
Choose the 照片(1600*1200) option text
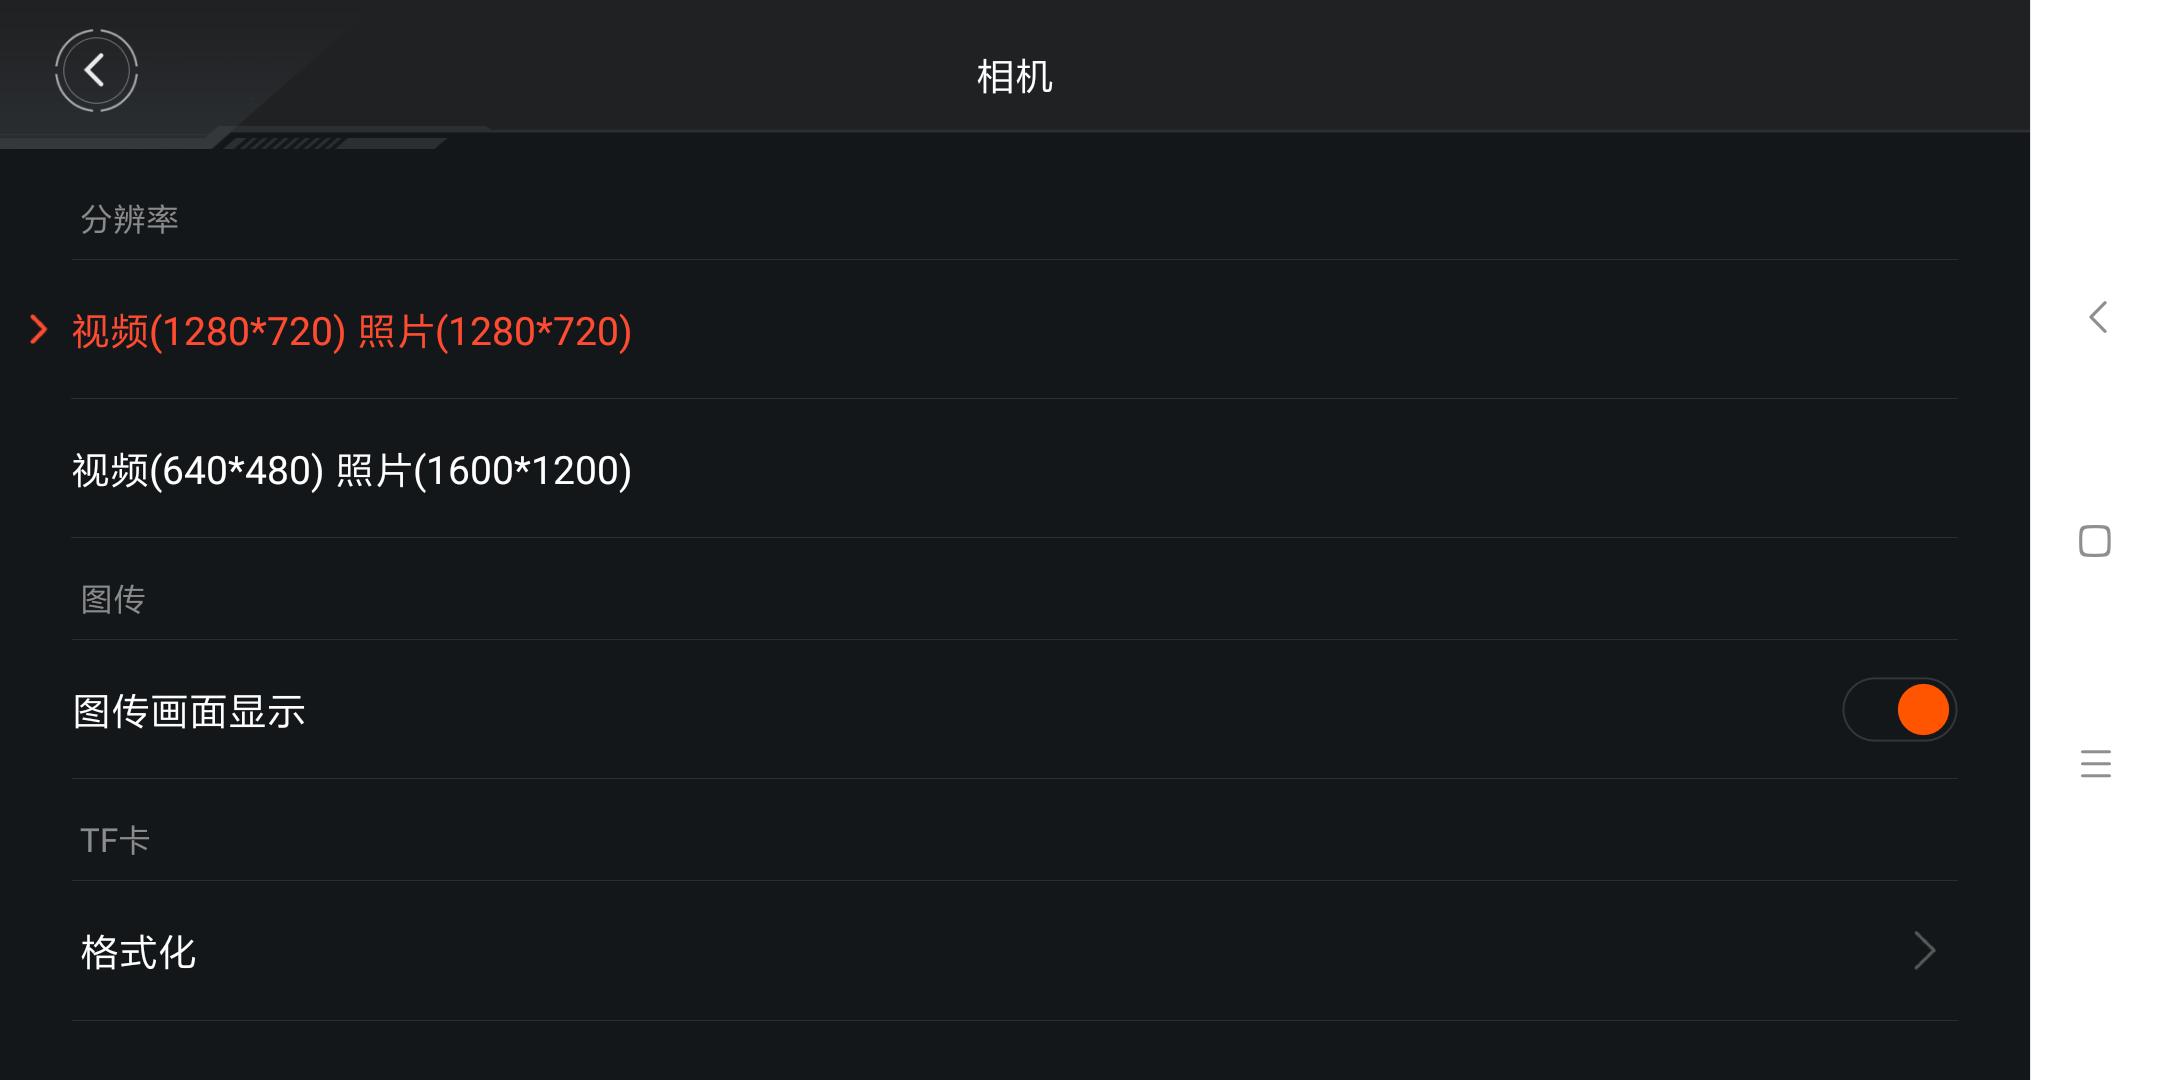pyautogui.click(x=484, y=471)
